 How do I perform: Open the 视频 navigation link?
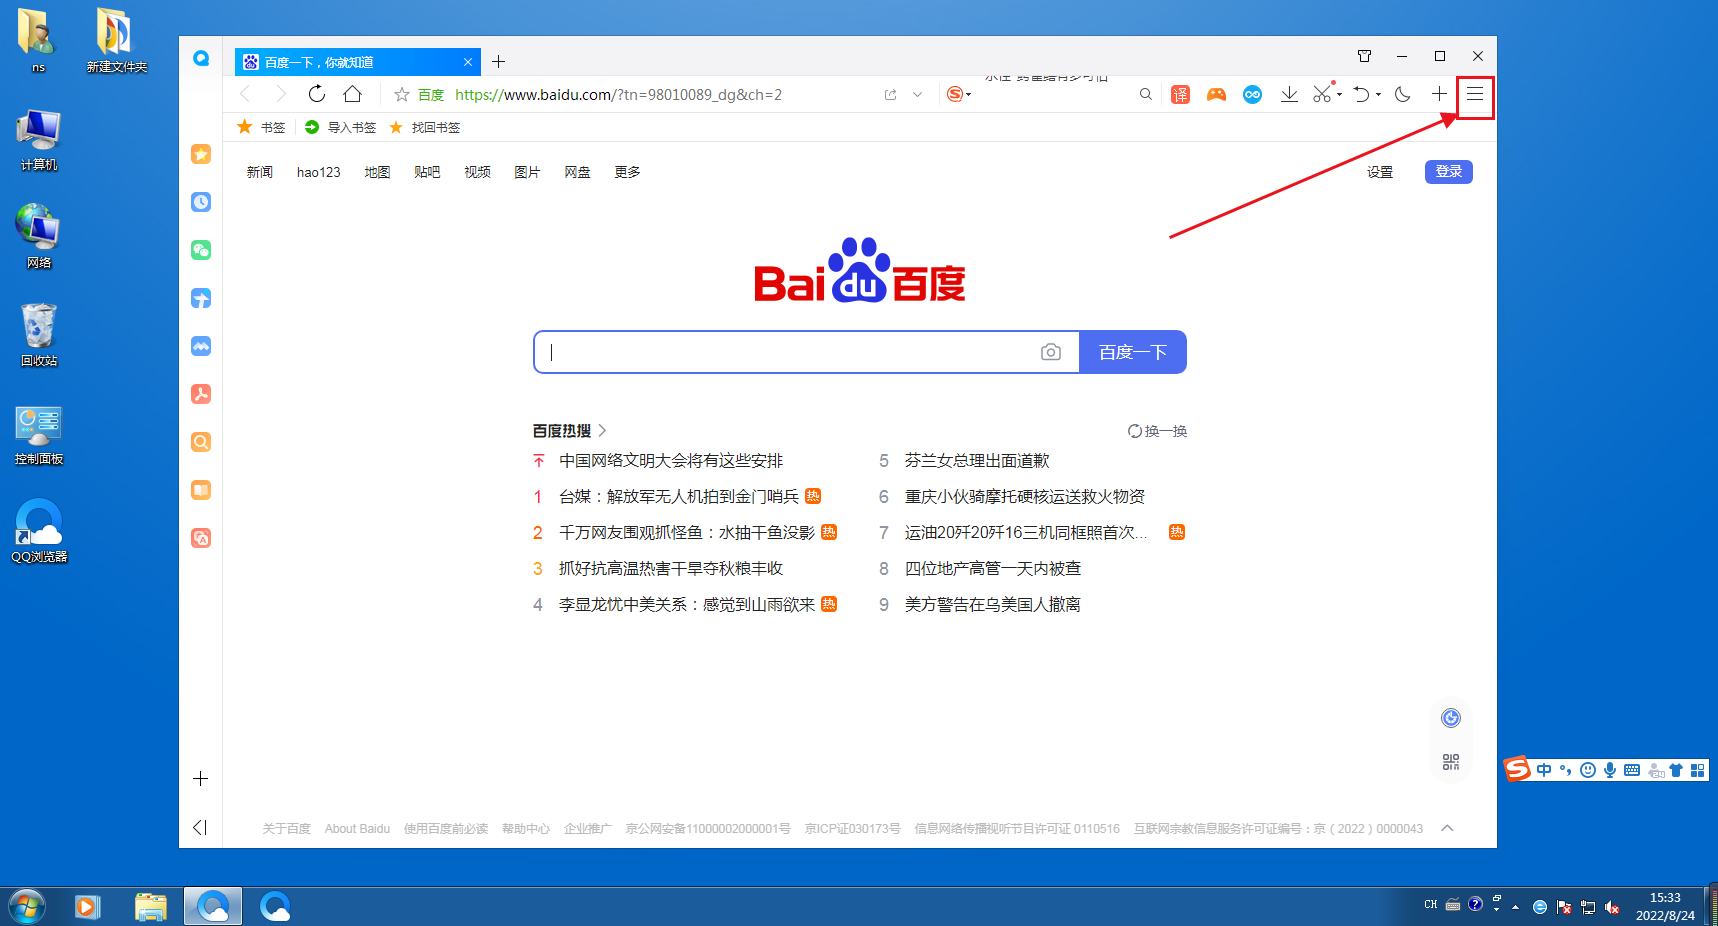coord(478,172)
